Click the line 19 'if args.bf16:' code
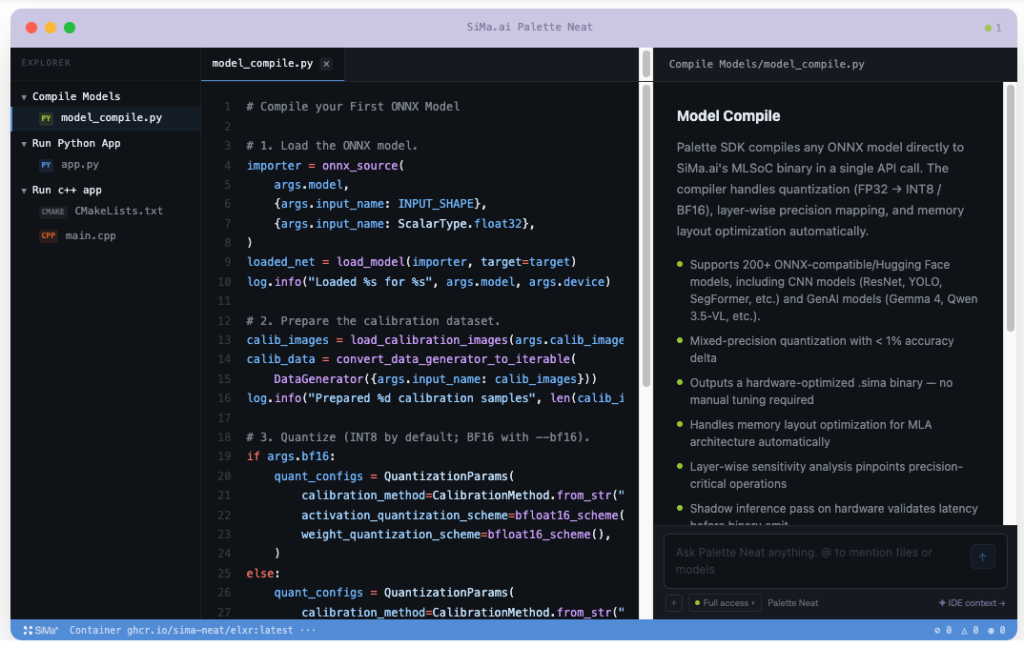Viewport: 1024px width, 647px height. click(291, 456)
